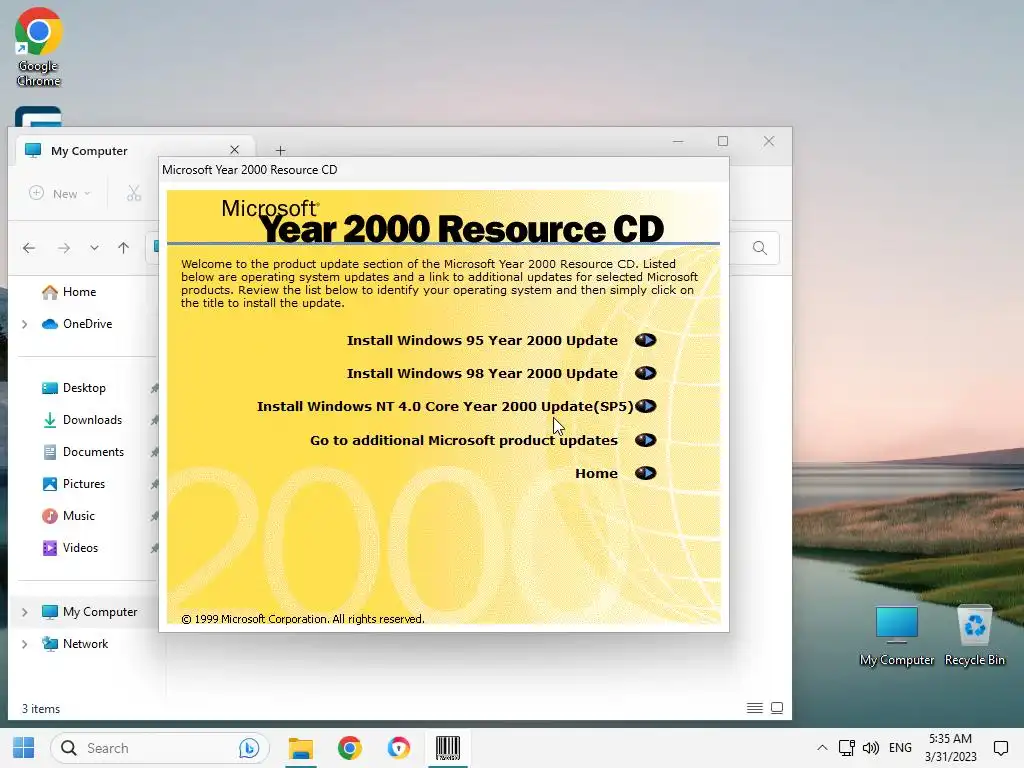Click arrow button beside Windows NT 4.0 Update

click(x=645, y=406)
